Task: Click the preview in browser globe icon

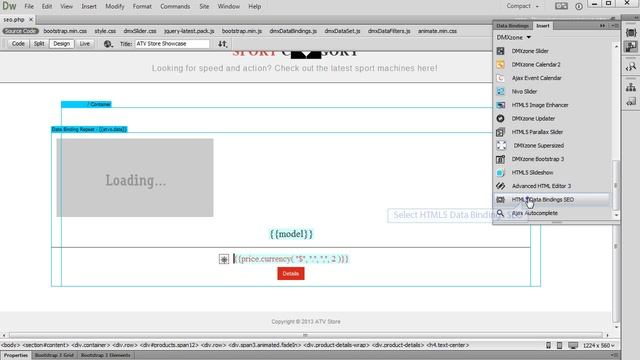Action: (x=108, y=44)
